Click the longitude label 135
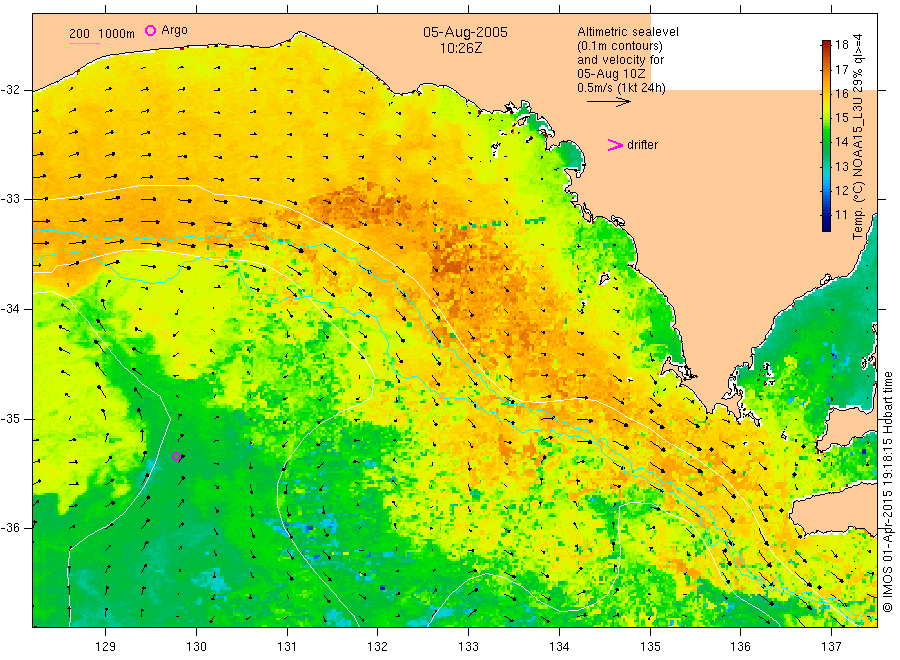The image size is (900, 660). pos(650,647)
